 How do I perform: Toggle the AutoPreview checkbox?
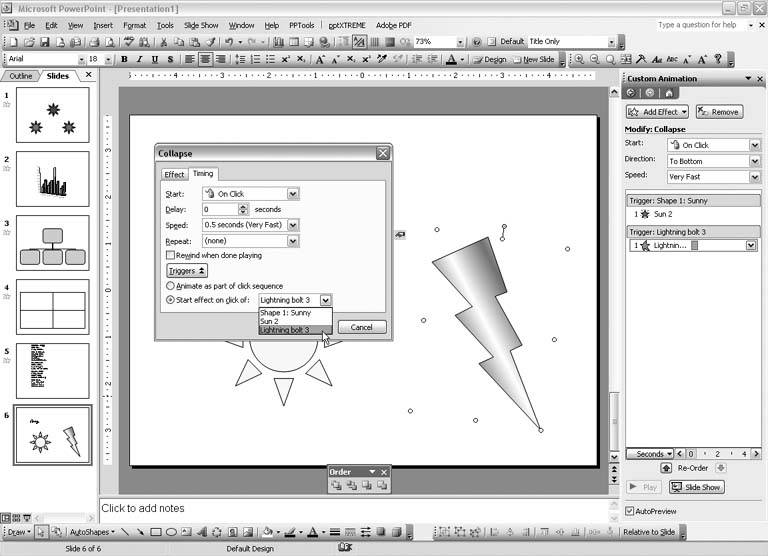tap(629, 511)
